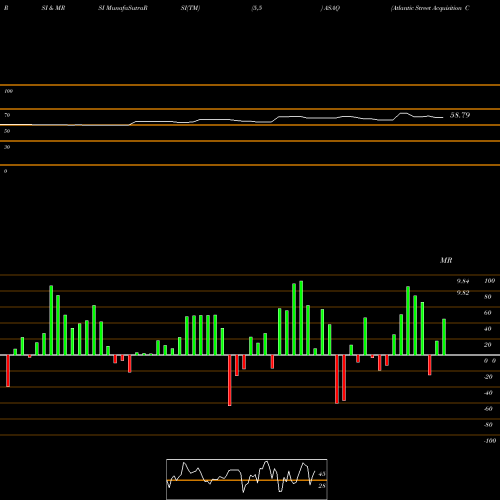This screenshot has height=500, width=500.
Task: Click the 'SI & MR' header text
Action: pos(53,8)
